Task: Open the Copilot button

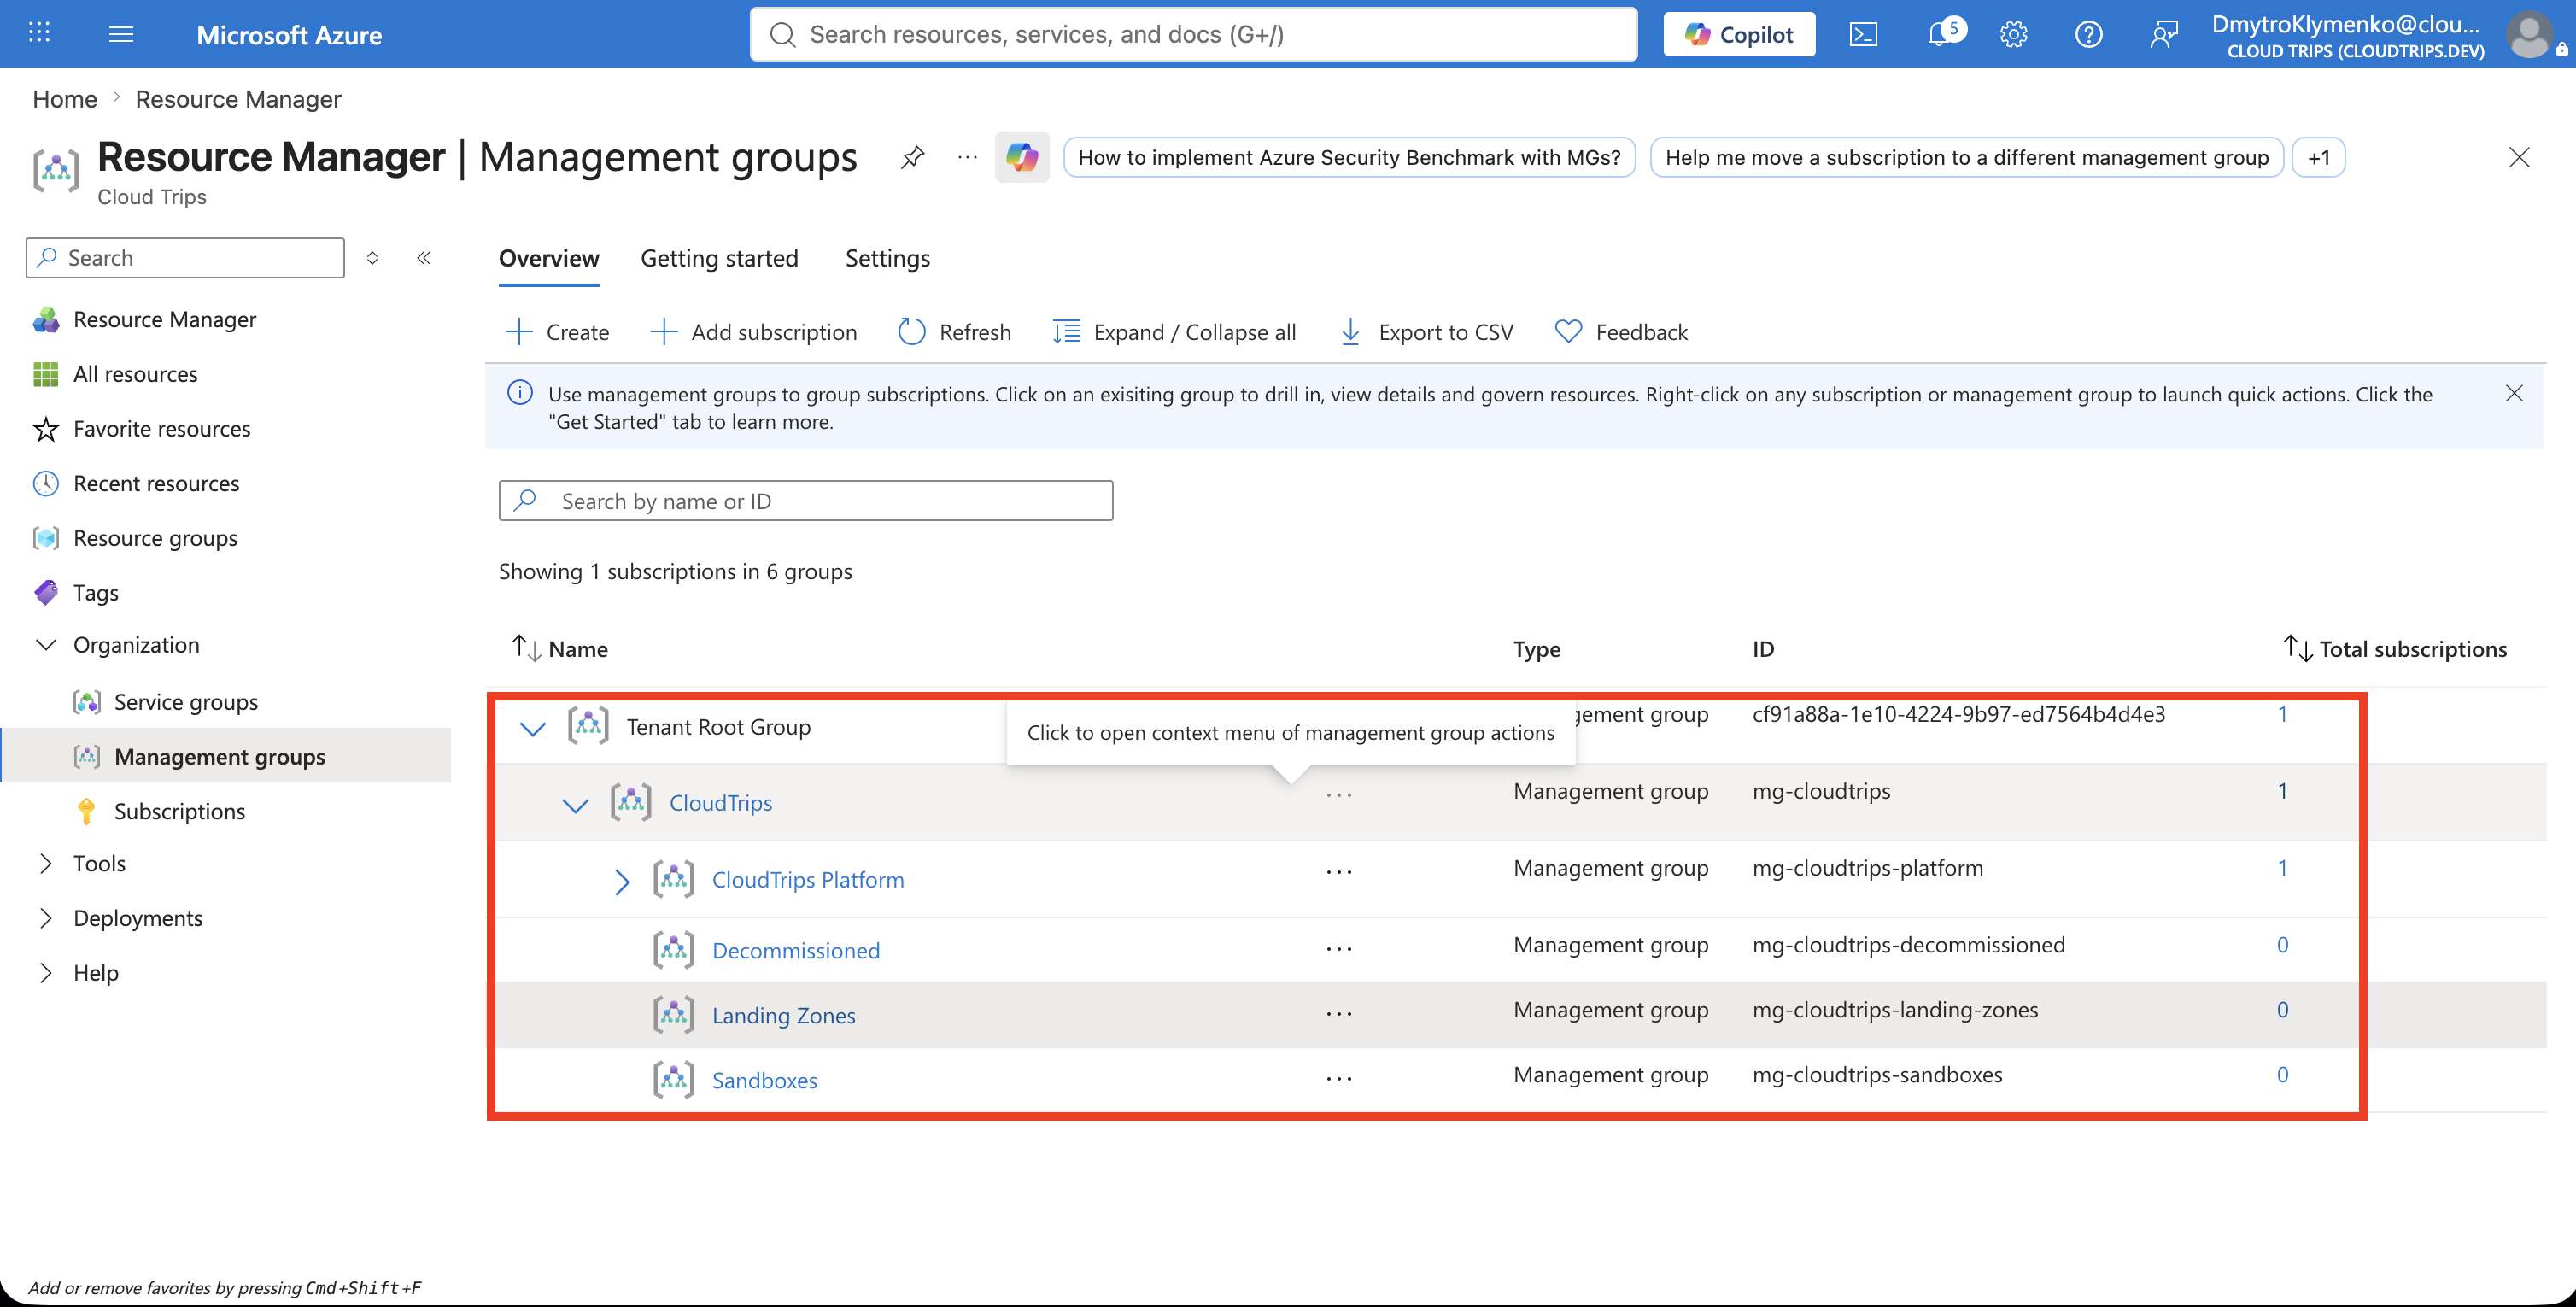Action: pyautogui.click(x=1739, y=34)
